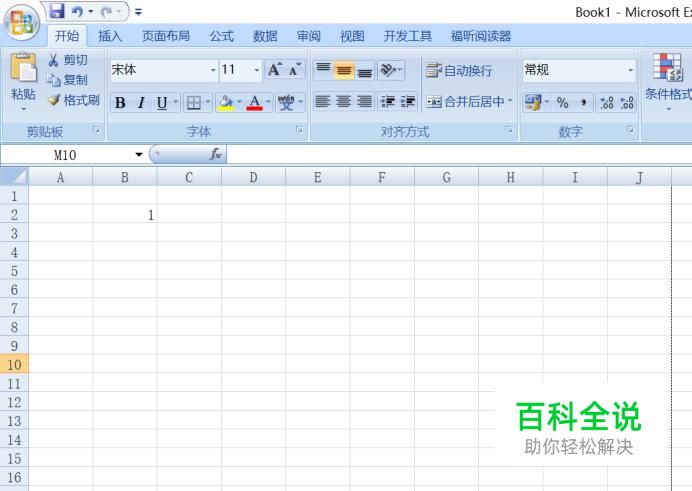
Task: Align cell text left
Action: click(x=323, y=102)
